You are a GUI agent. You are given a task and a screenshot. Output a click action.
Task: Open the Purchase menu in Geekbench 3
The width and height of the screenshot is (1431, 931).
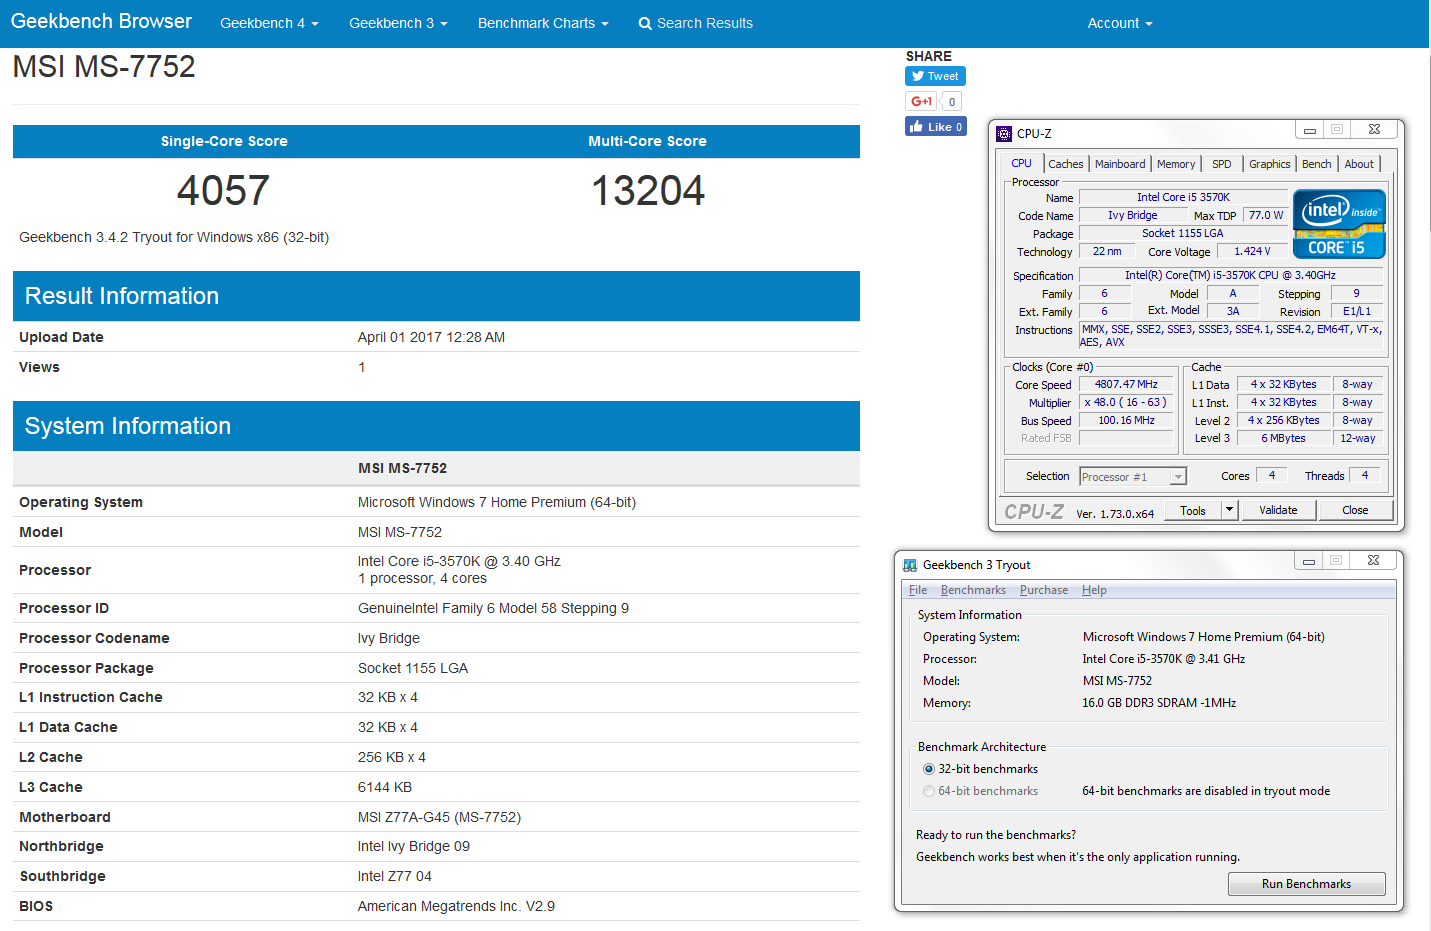coord(1044,590)
